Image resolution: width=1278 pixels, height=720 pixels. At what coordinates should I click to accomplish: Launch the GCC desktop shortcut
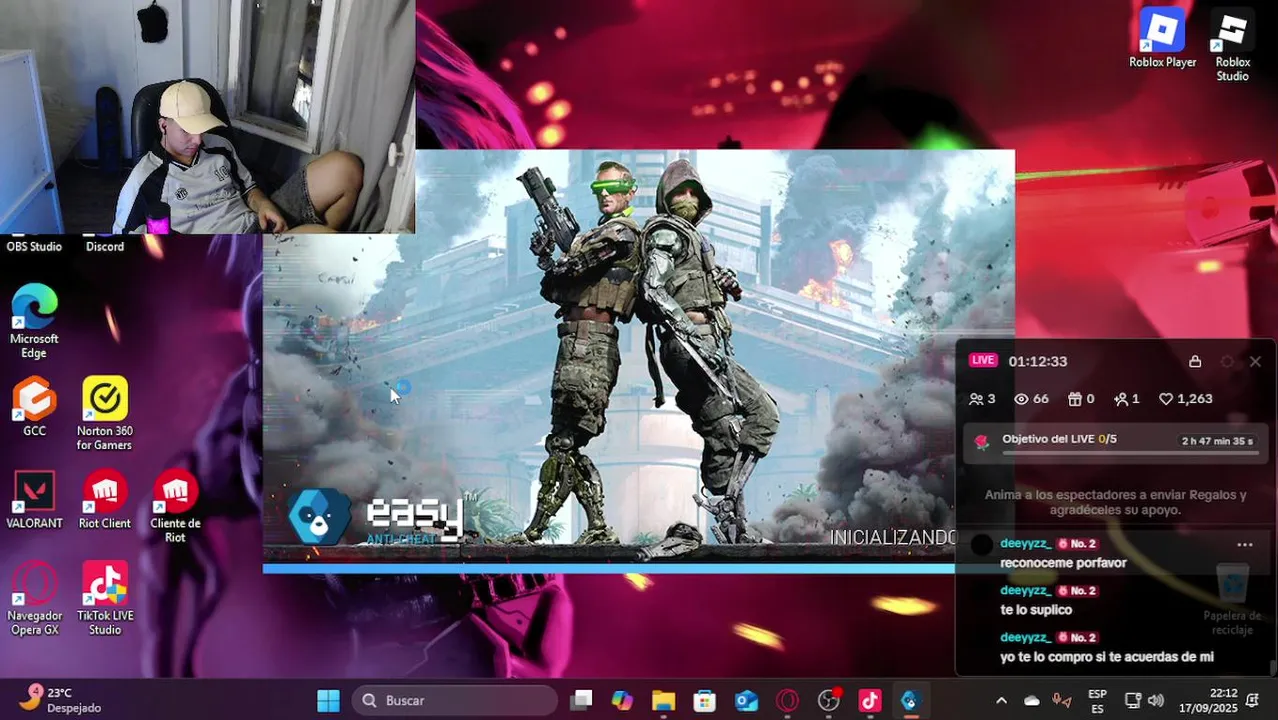[34, 406]
